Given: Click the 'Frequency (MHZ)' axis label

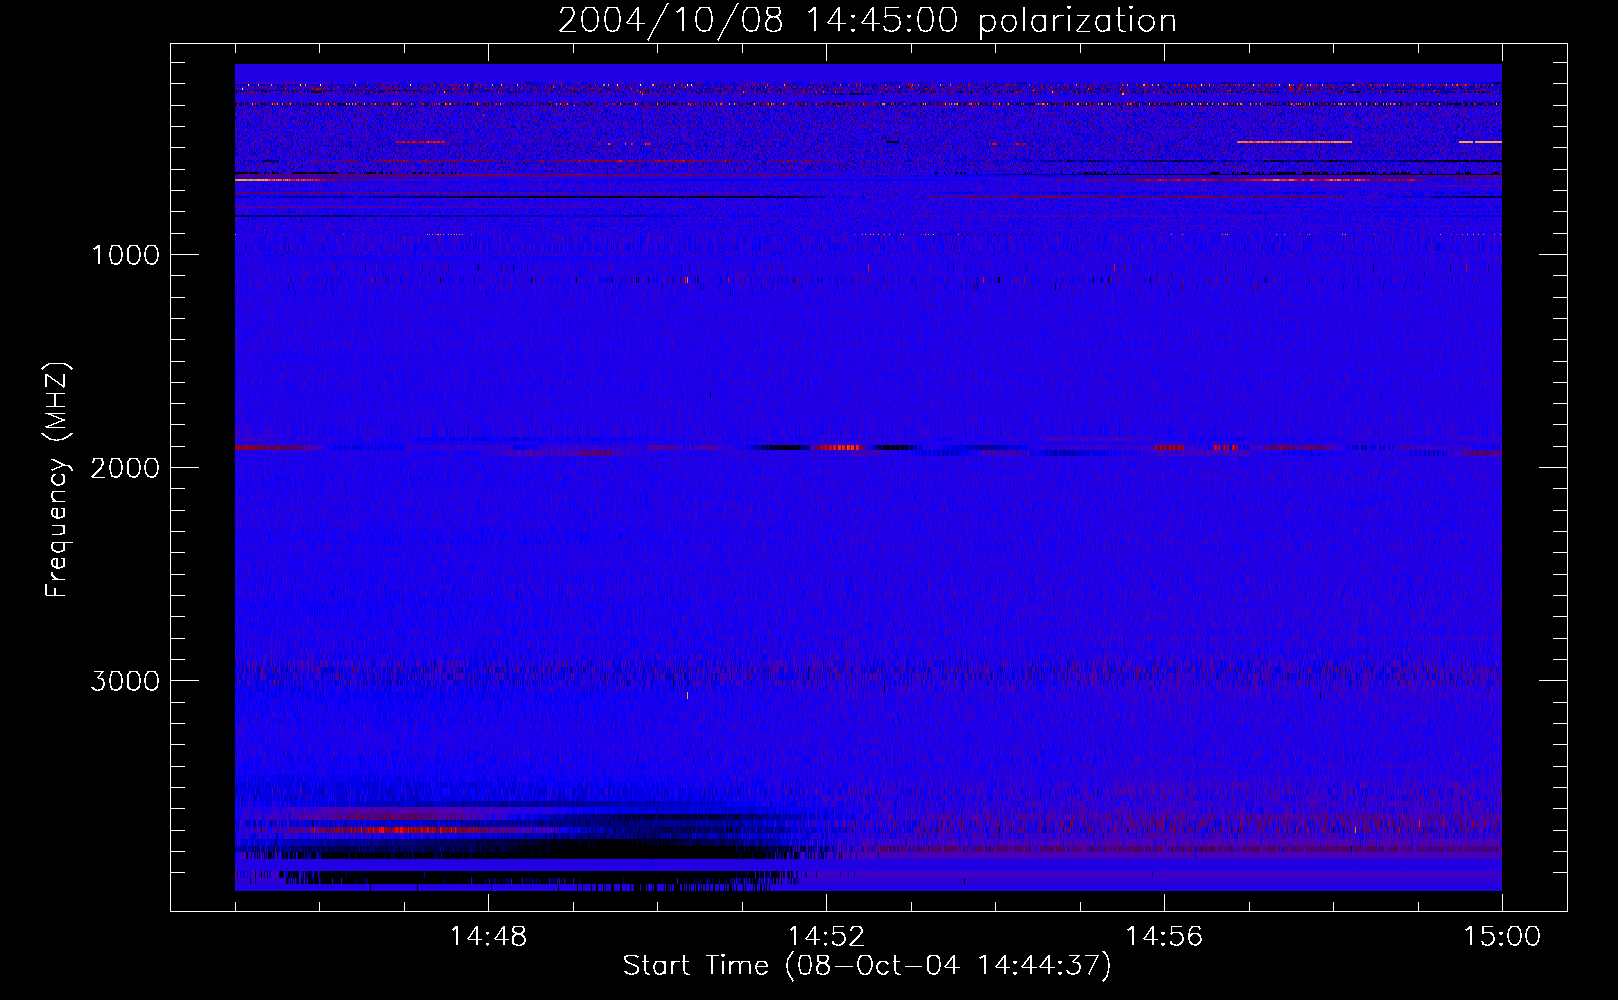Looking at the screenshot, I should pyautogui.click(x=58, y=481).
